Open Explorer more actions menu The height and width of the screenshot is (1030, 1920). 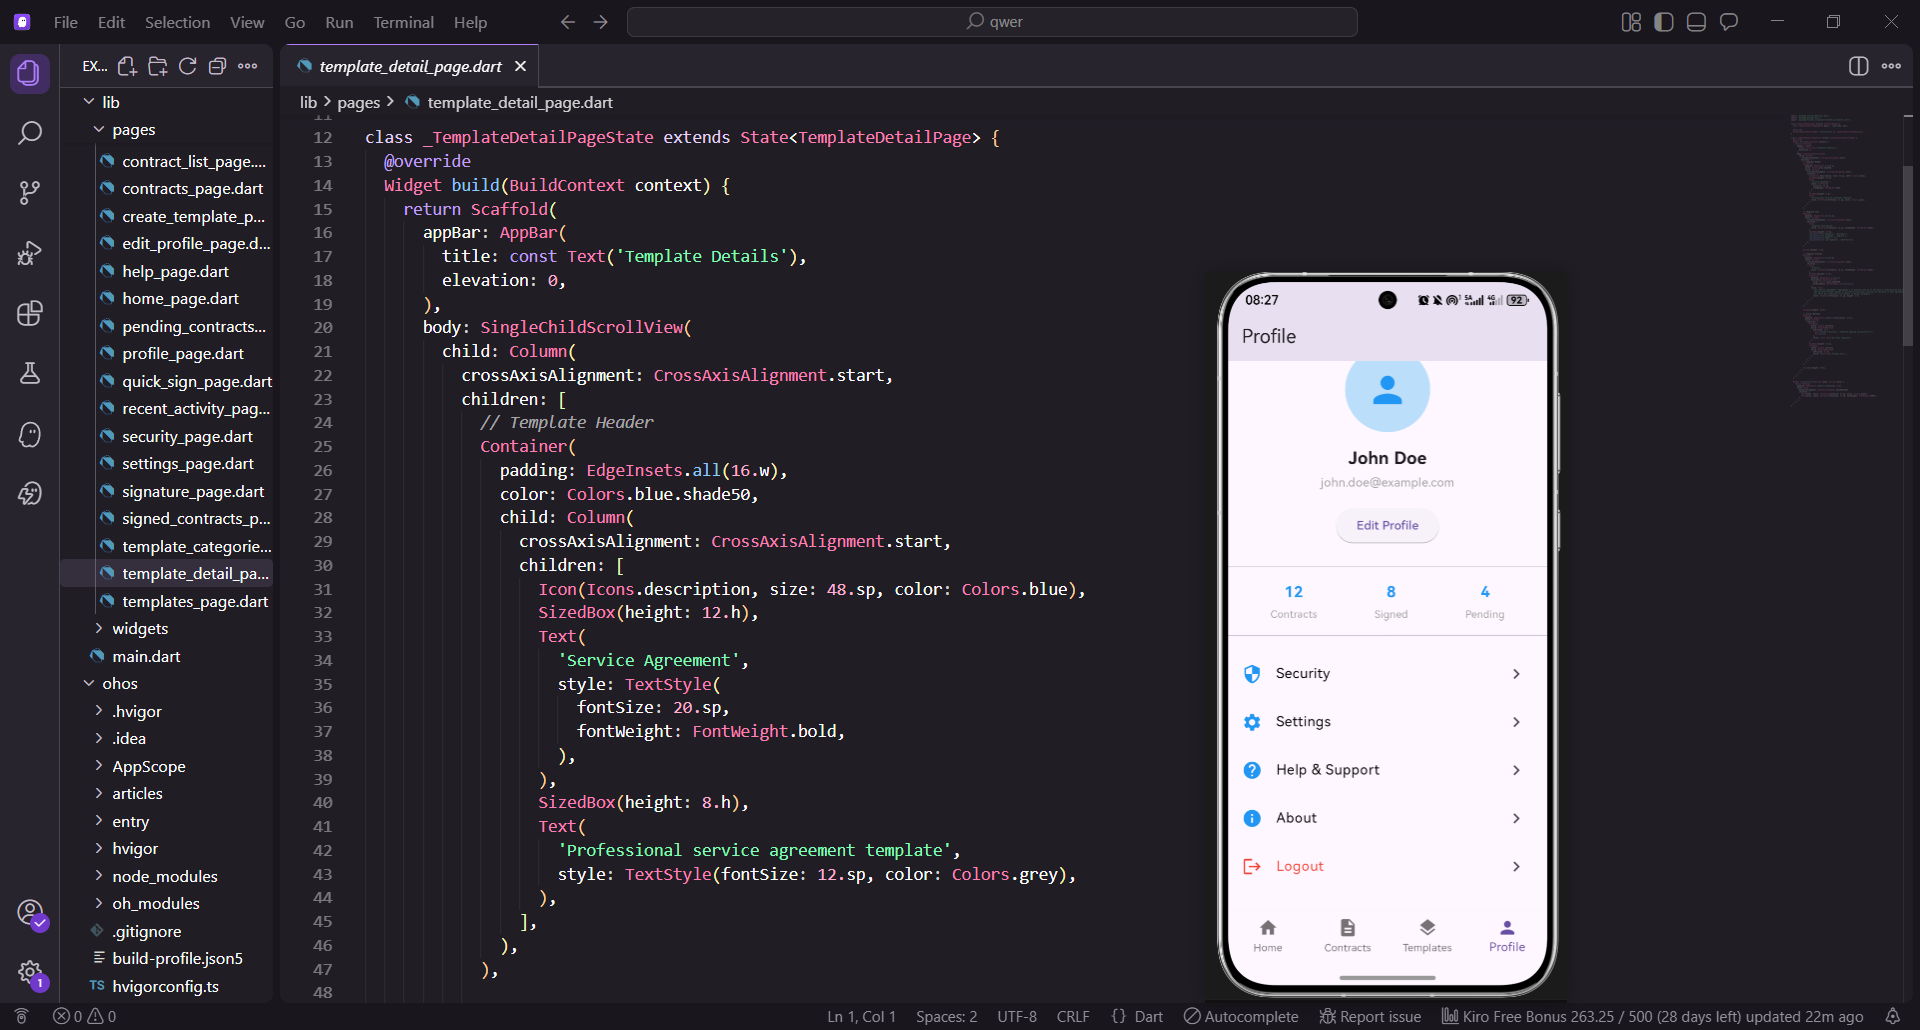point(248,66)
